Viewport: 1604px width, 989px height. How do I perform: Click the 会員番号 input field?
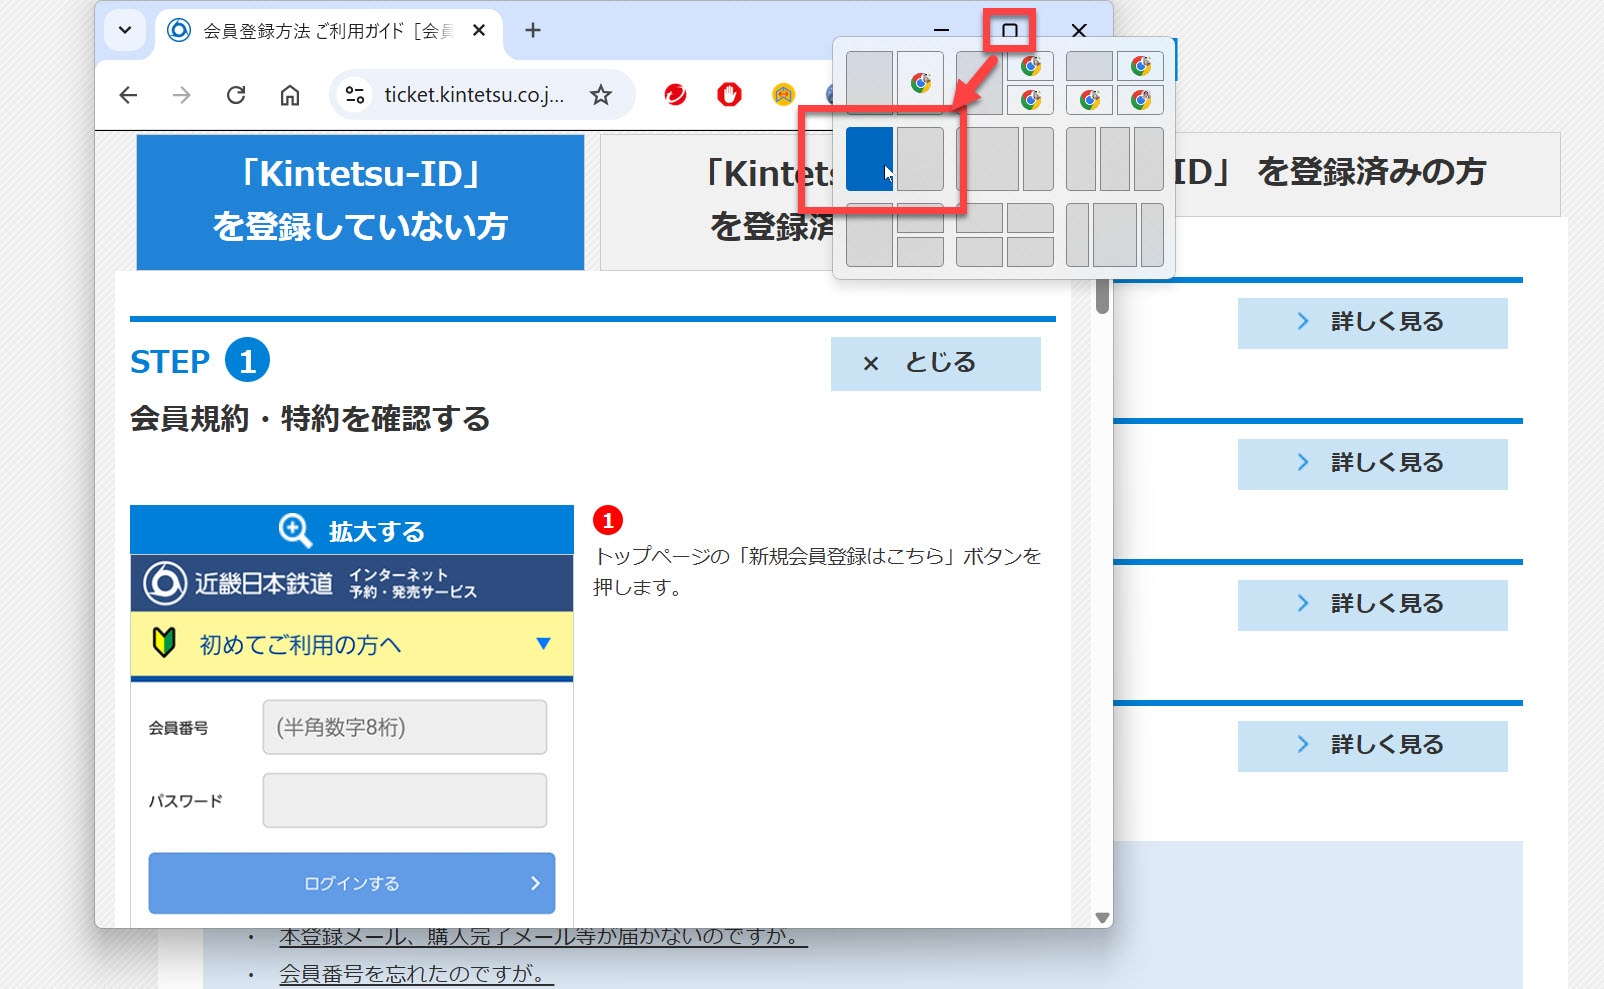(404, 727)
